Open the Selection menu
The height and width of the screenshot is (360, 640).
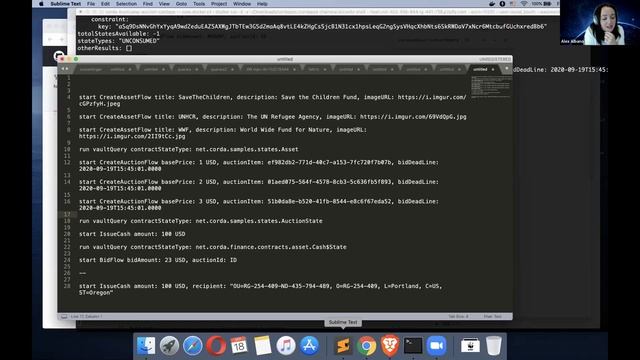coord(126,4)
